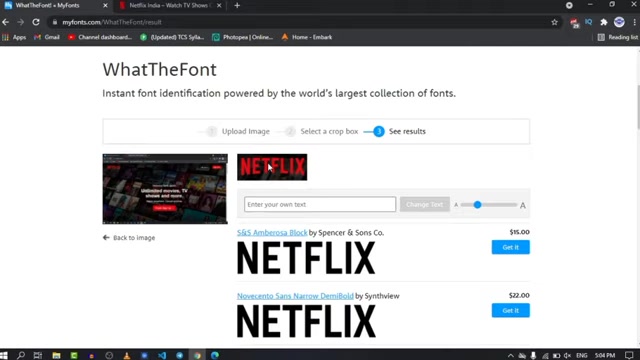Click the cropped NETFLIX logo image
The image size is (640, 360).
pyautogui.click(x=272, y=167)
